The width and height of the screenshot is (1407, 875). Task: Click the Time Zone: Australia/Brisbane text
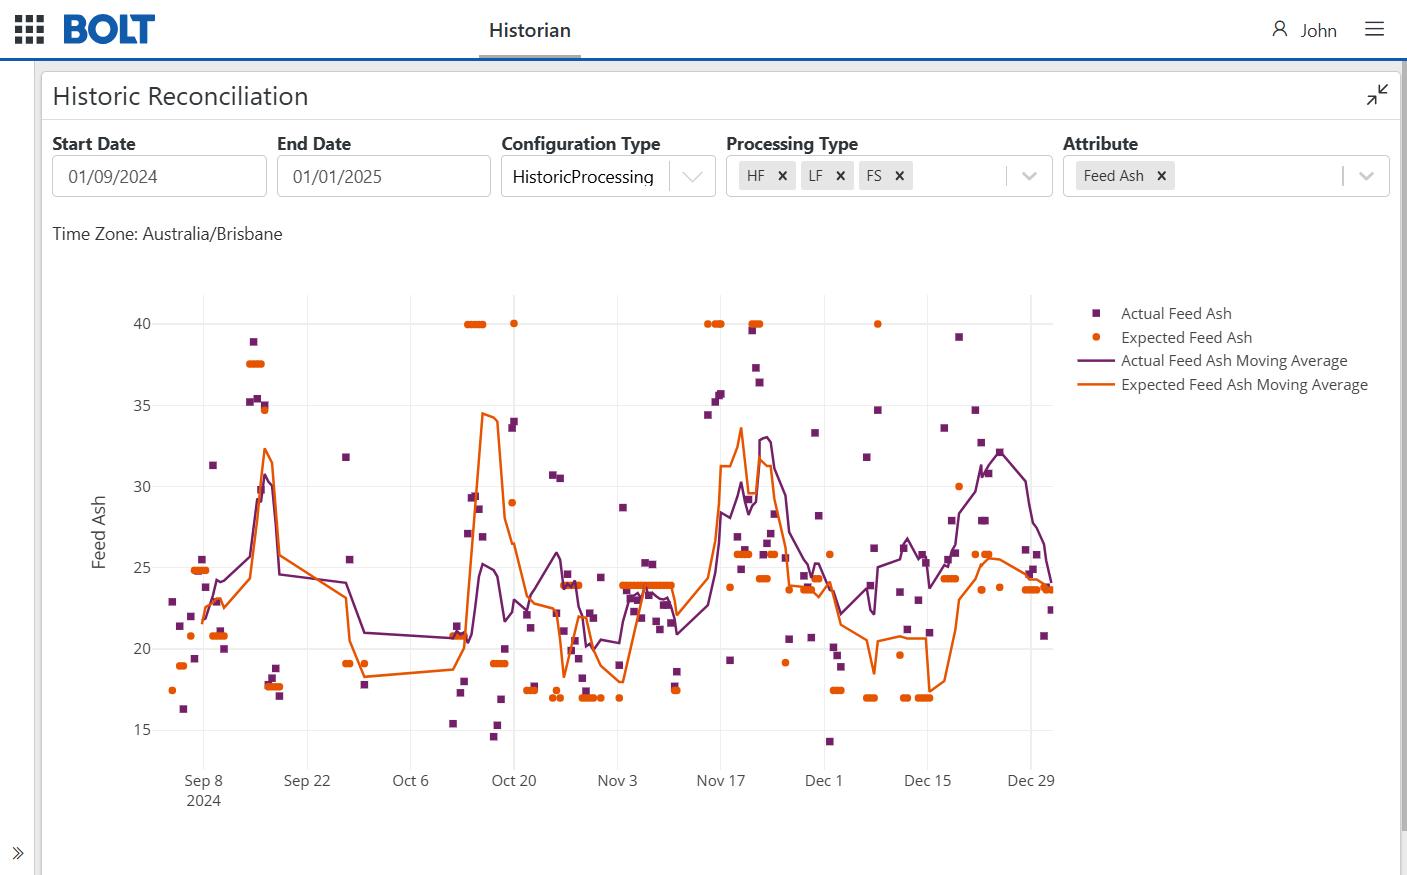tap(167, 234)
